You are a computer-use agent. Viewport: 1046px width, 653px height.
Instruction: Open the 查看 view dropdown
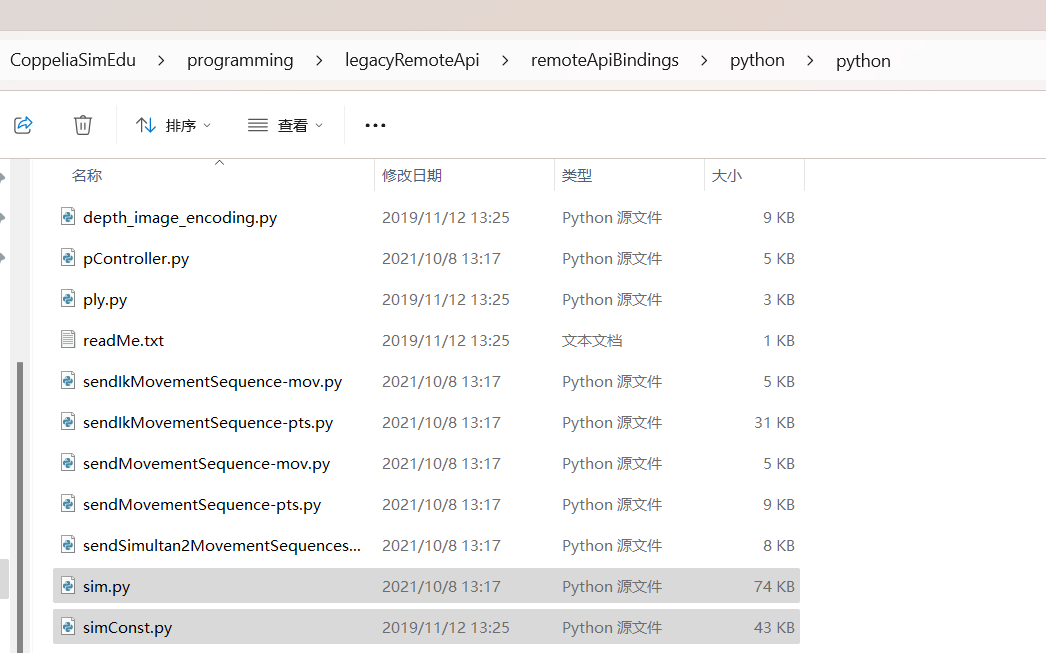[x=285, y=124]
